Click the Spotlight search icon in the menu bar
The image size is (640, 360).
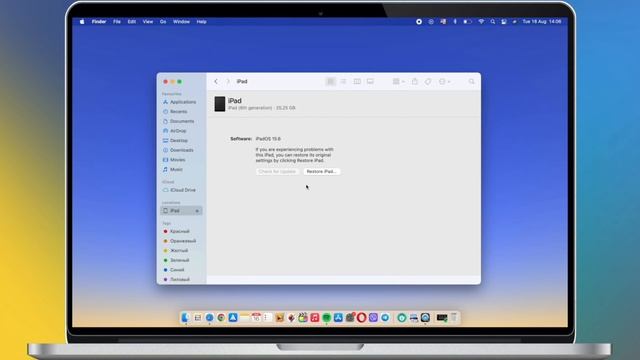tap(493, 22)
